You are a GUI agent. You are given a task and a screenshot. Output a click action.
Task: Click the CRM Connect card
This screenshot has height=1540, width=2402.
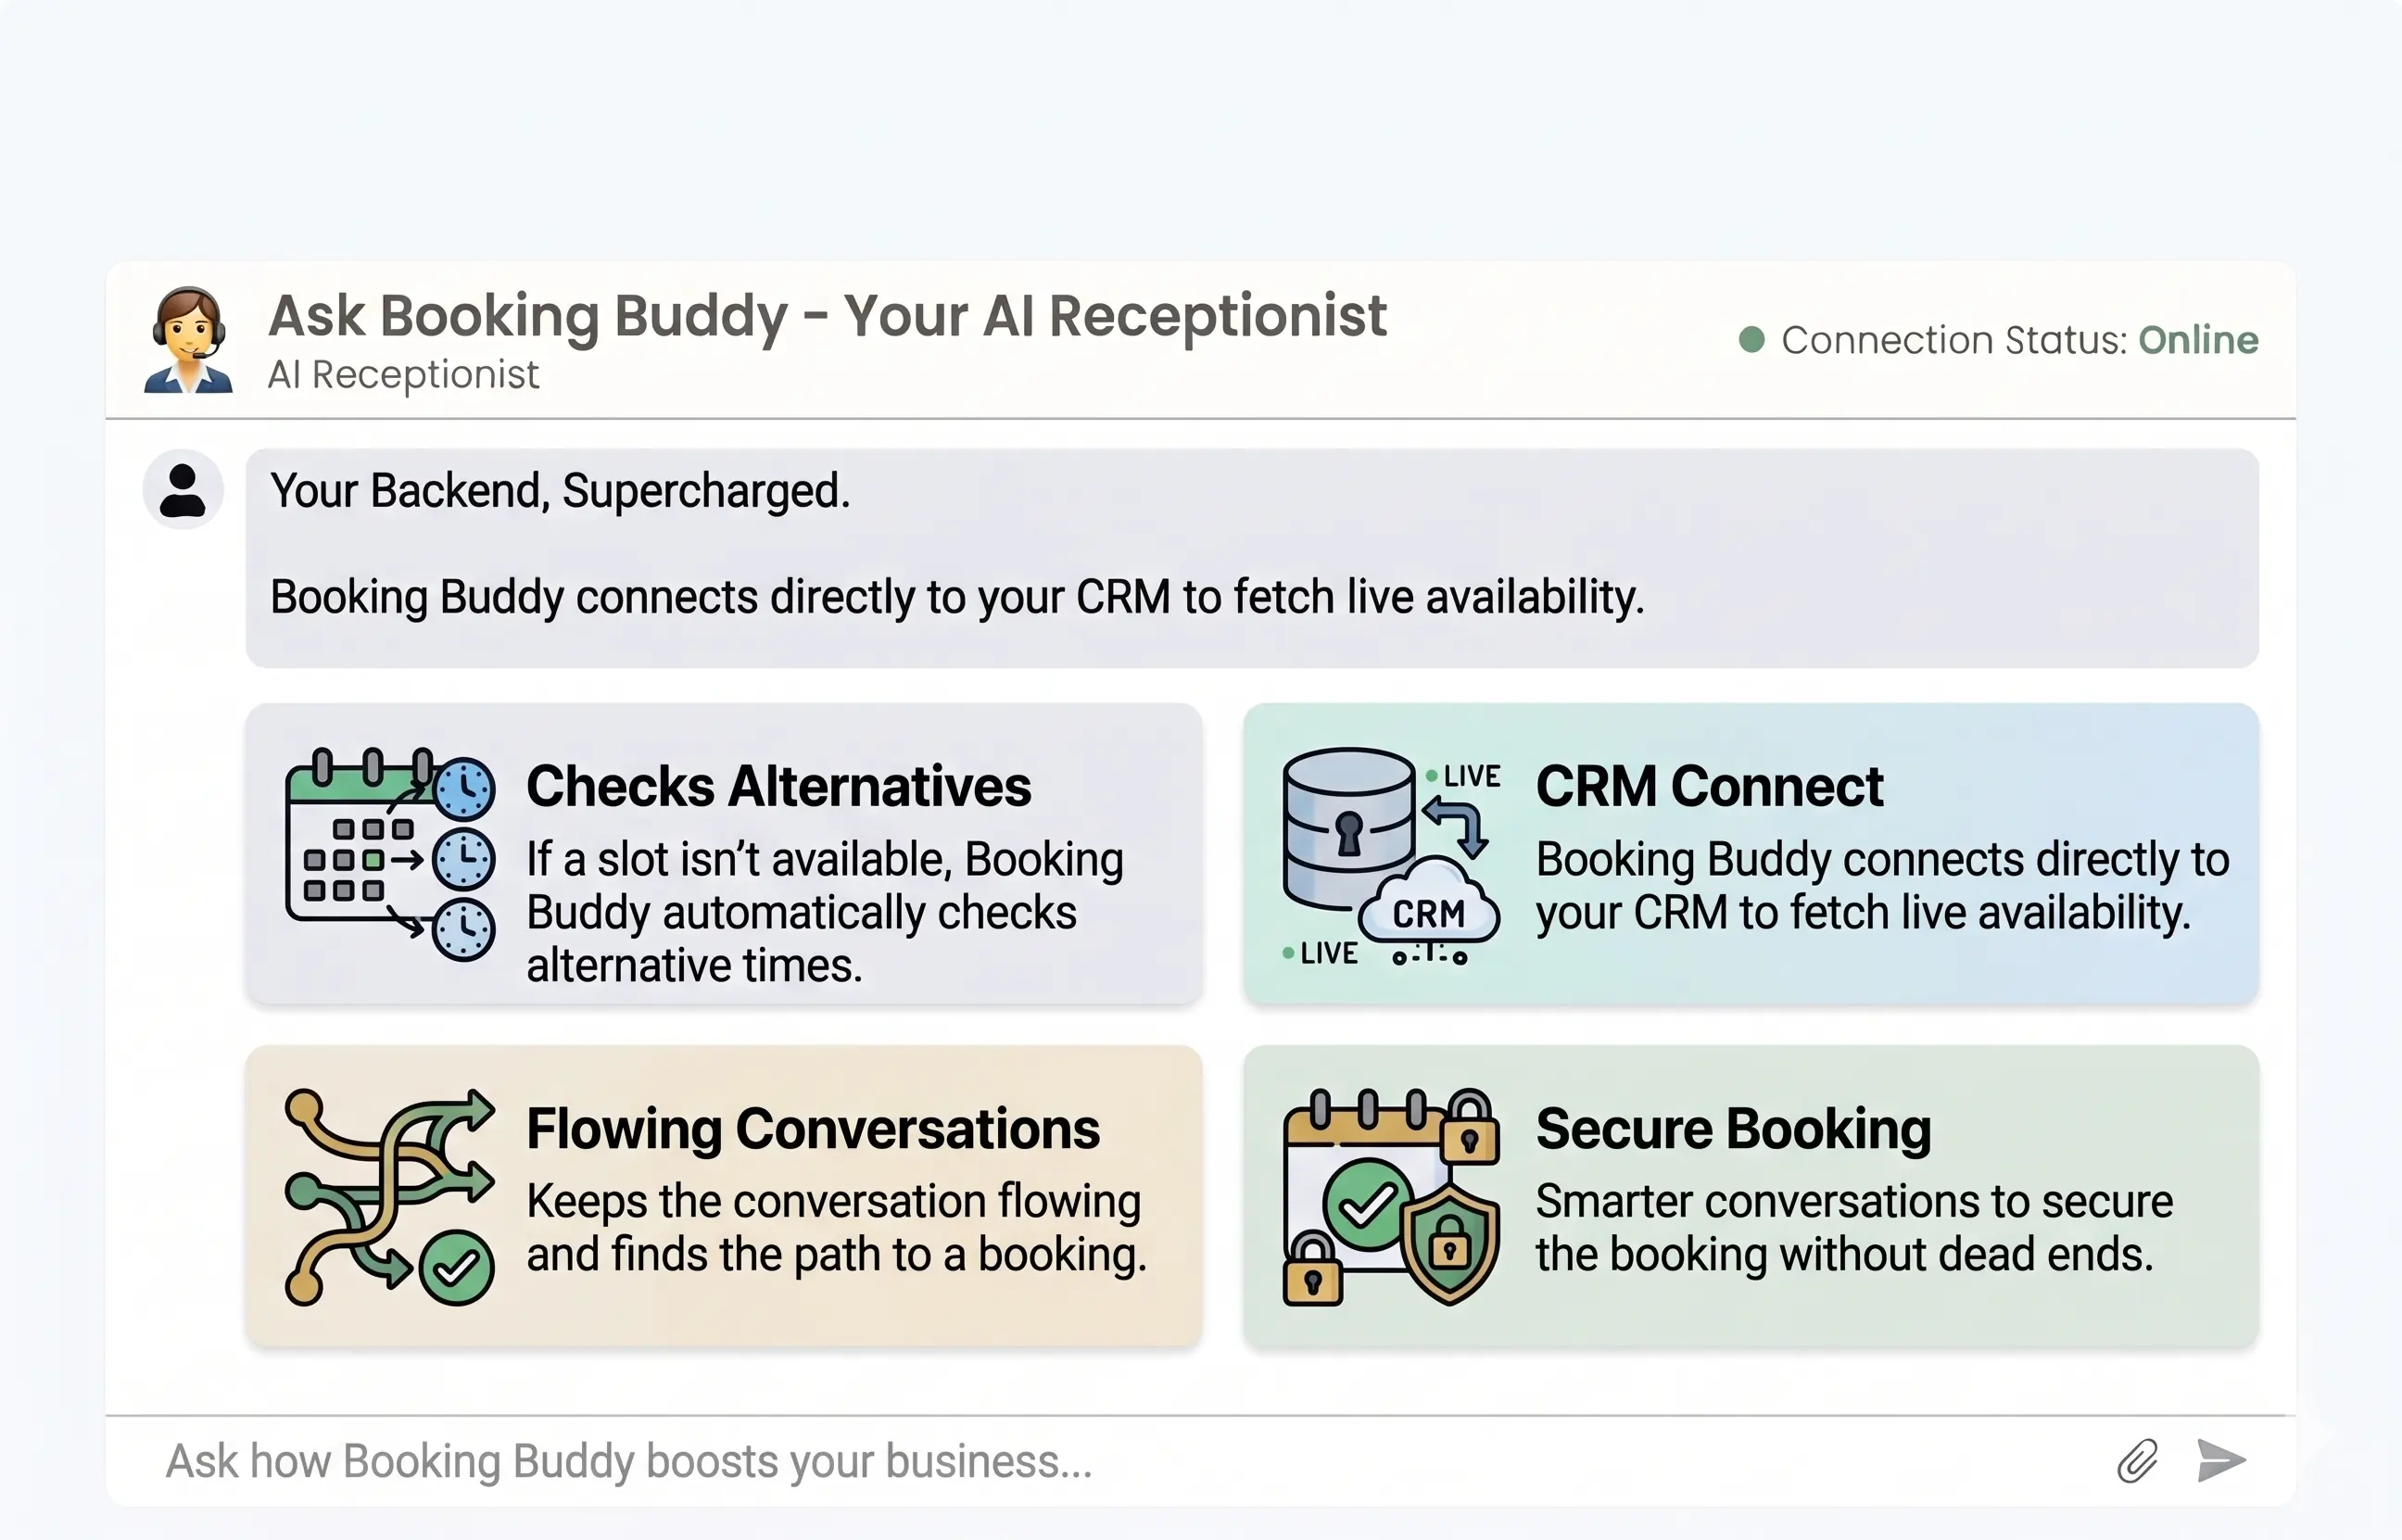(x=1750, y=855)
